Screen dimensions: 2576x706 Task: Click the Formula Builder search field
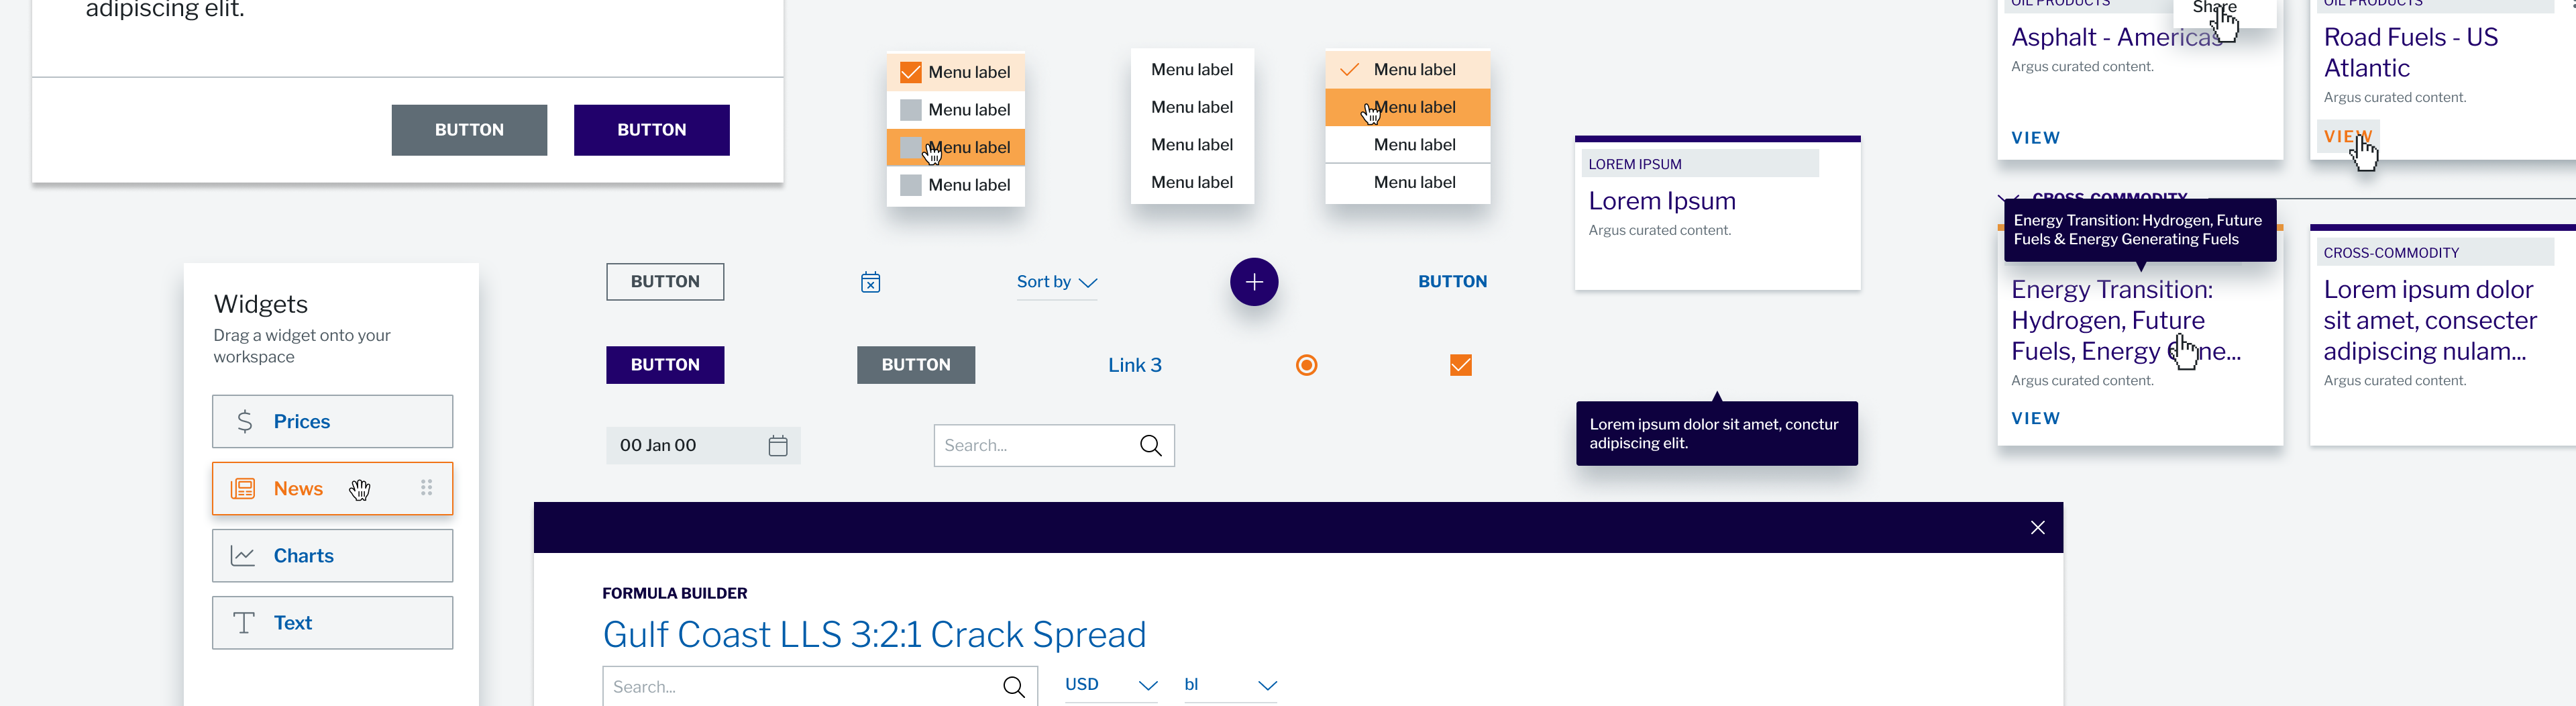click(x=800, y=687)
